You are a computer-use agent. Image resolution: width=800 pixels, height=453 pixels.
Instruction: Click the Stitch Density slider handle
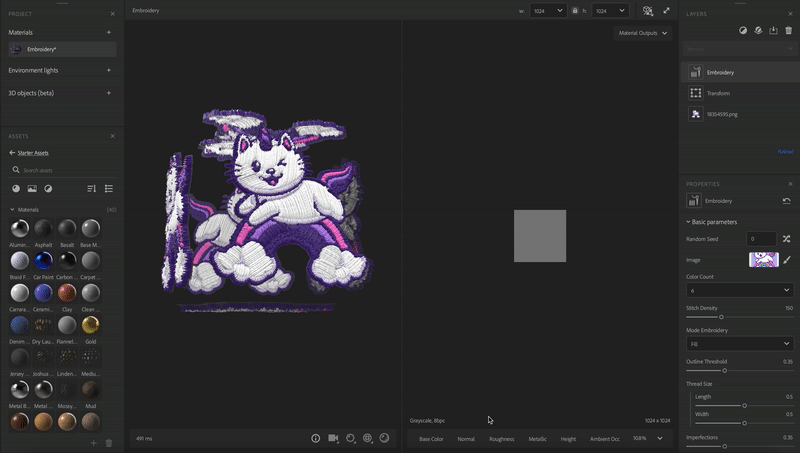(x=721, y=317)
